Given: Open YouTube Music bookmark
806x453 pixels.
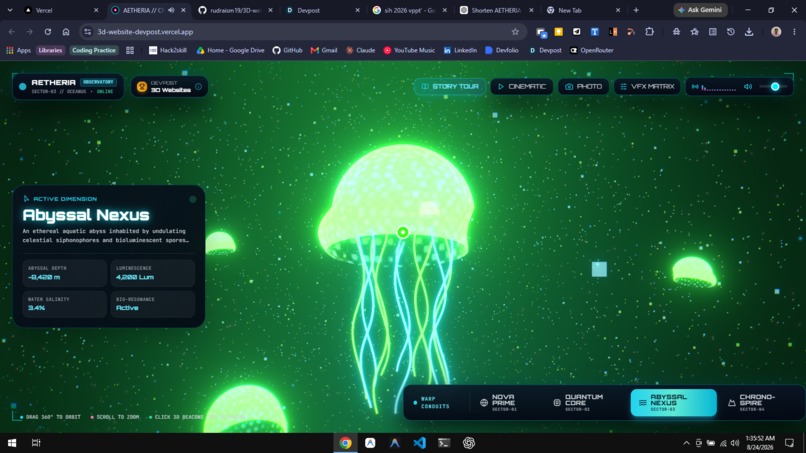Looking at the screenshot, I should [x=409, y=50].
